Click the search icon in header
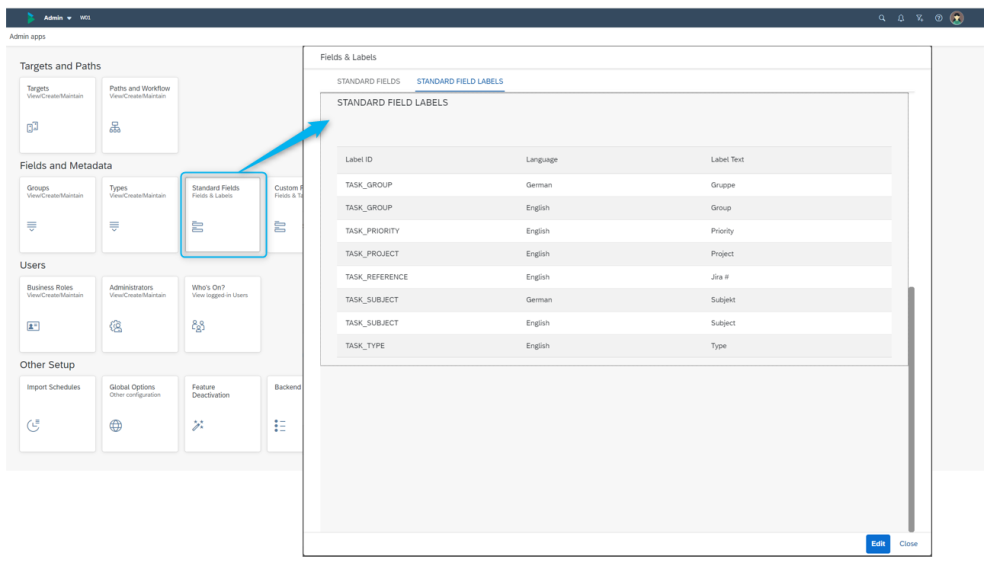 click(x=882, y=18)
